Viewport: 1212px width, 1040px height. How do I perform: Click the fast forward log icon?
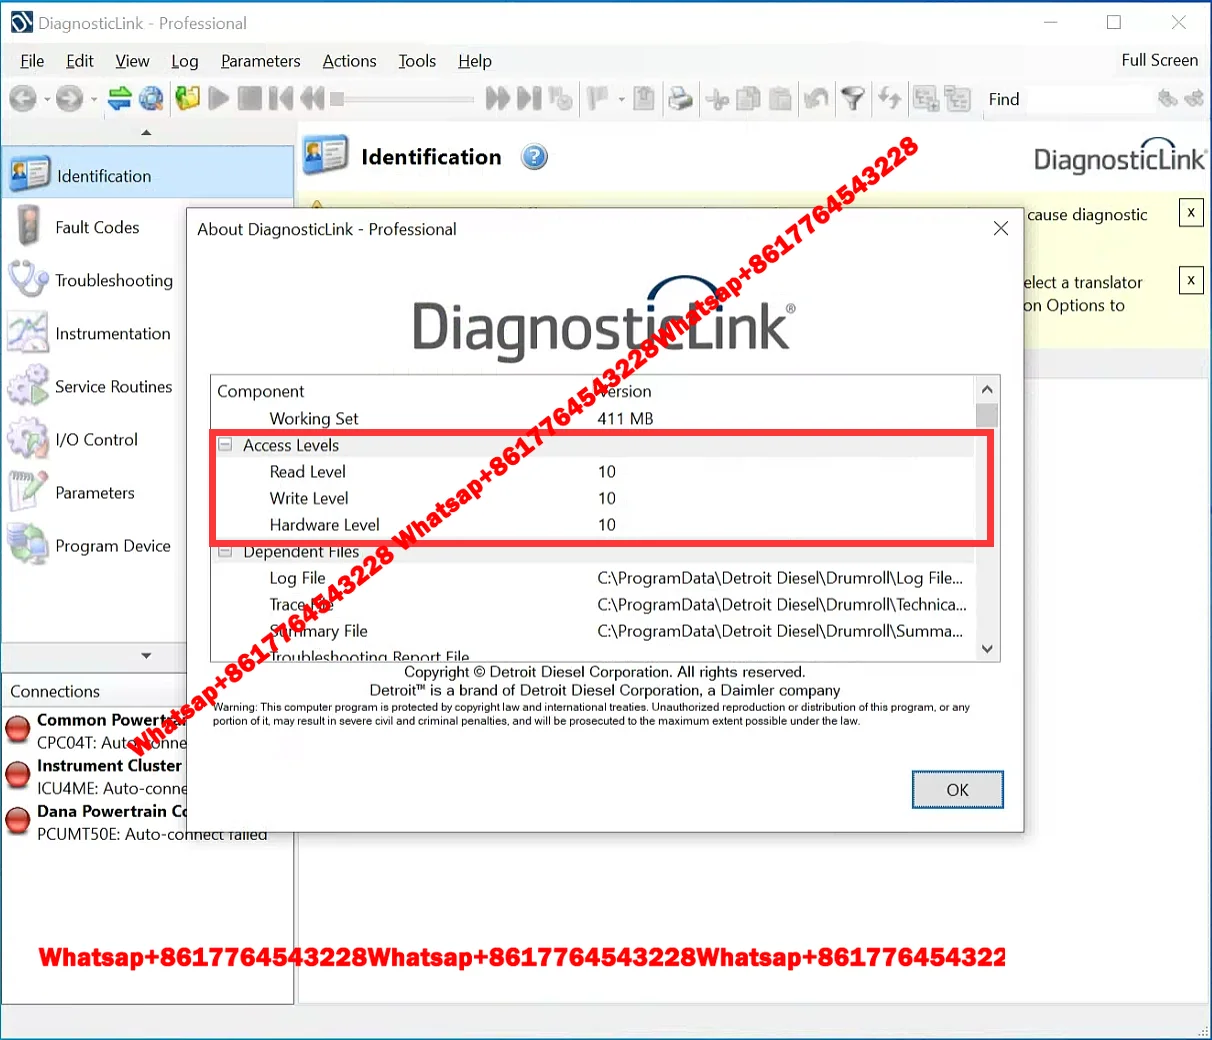tap(497, 98)
